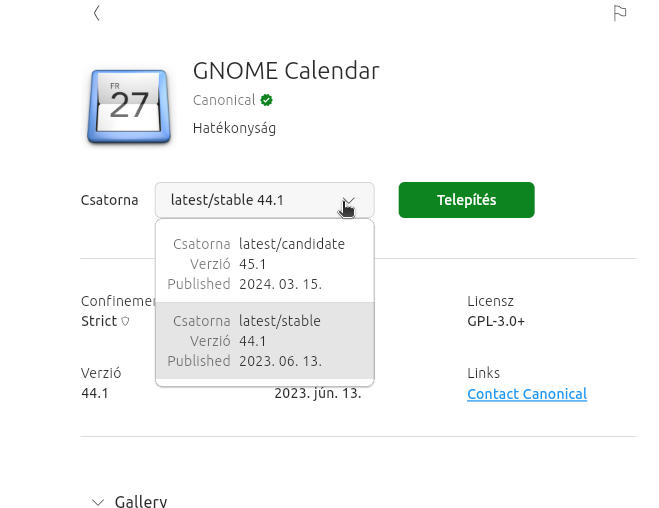659x508 pixels.
Task: Collapse the Gallery section chevron
Action: [98, 502]
